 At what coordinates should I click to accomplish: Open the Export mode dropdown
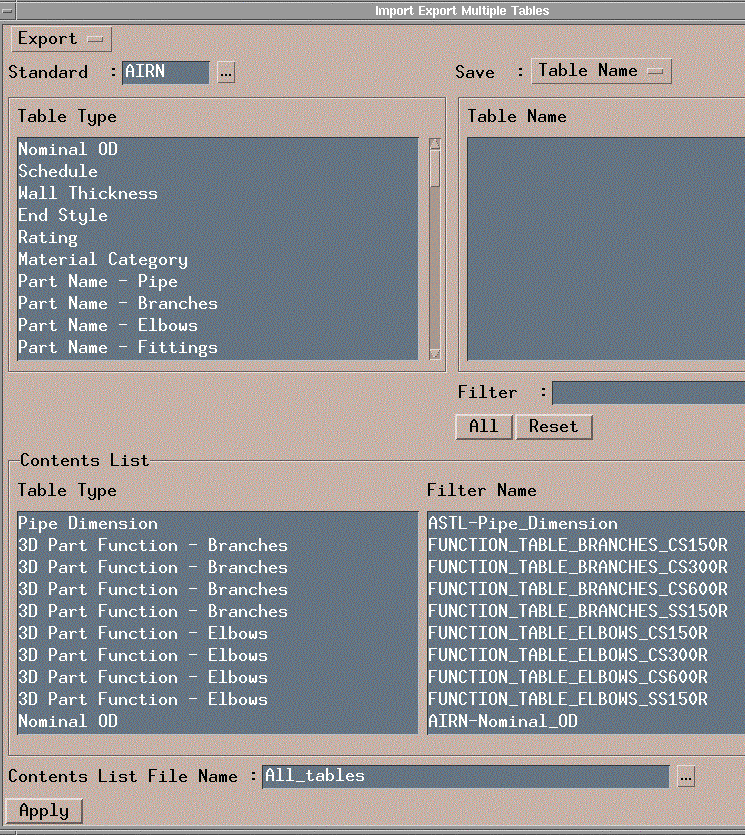click(61, 39)
